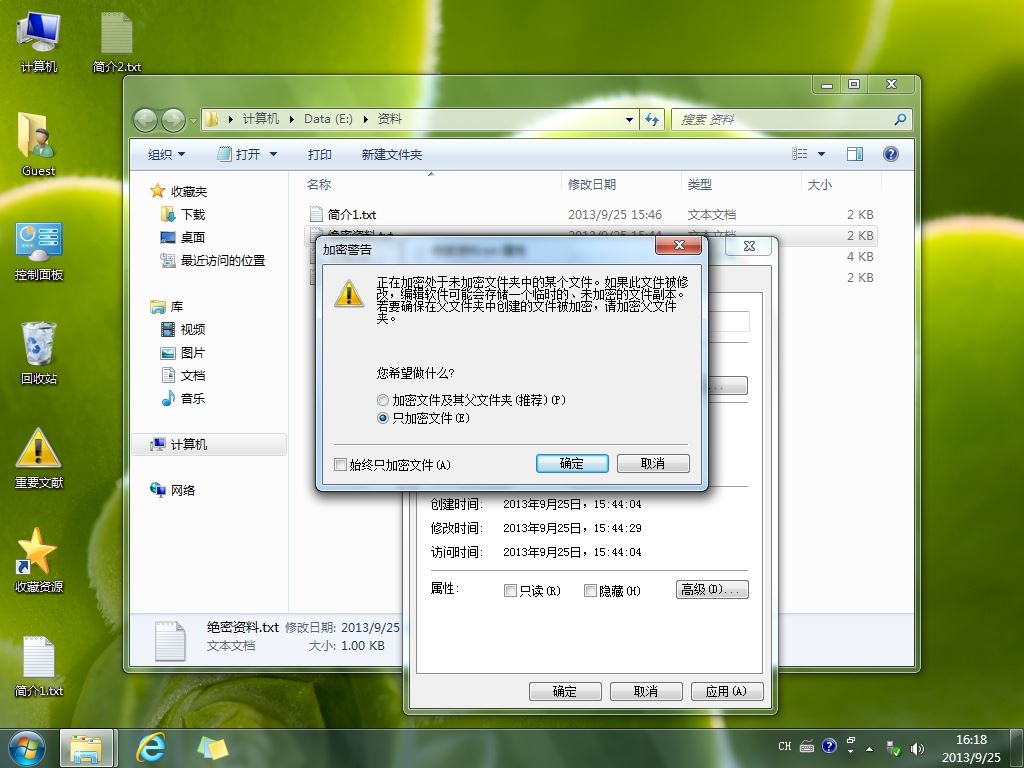Open 下载 in the favorites sidebar

pos(184,214)
